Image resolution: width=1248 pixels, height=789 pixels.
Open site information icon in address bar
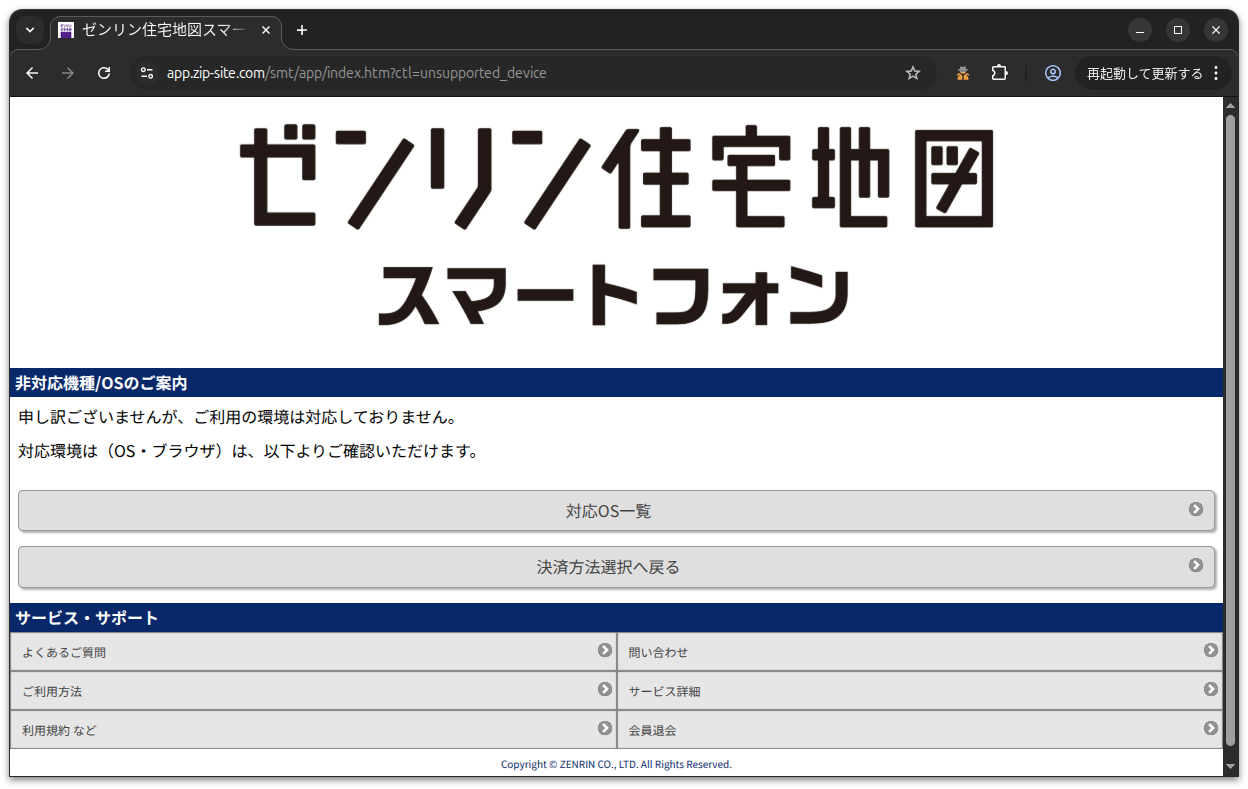coord(147,73)
